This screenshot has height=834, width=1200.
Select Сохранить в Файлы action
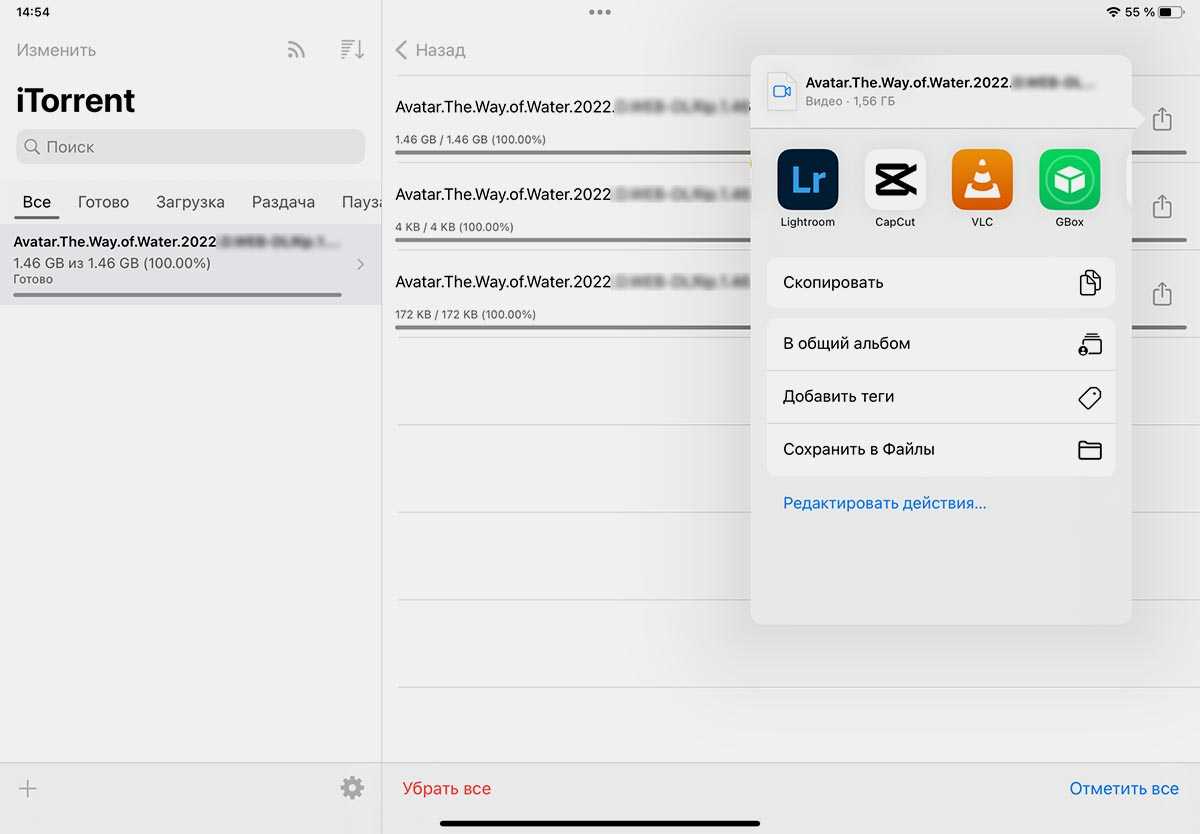(x=940, y=450)
